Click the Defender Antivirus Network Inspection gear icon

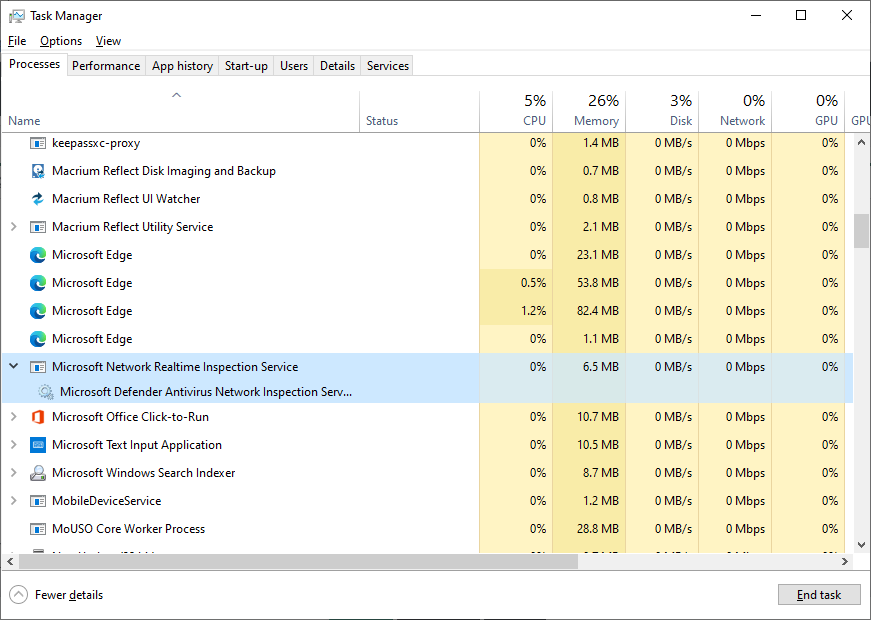(45, 392)
